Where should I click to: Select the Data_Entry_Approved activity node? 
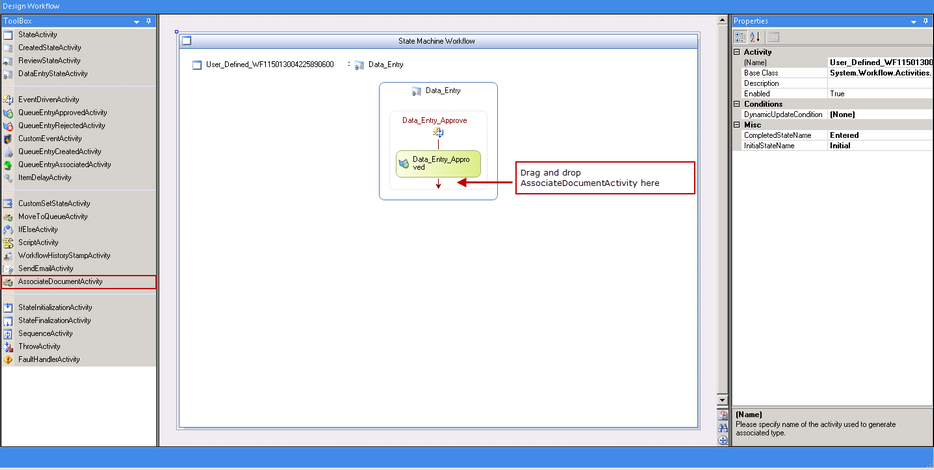tap(438, 163)
